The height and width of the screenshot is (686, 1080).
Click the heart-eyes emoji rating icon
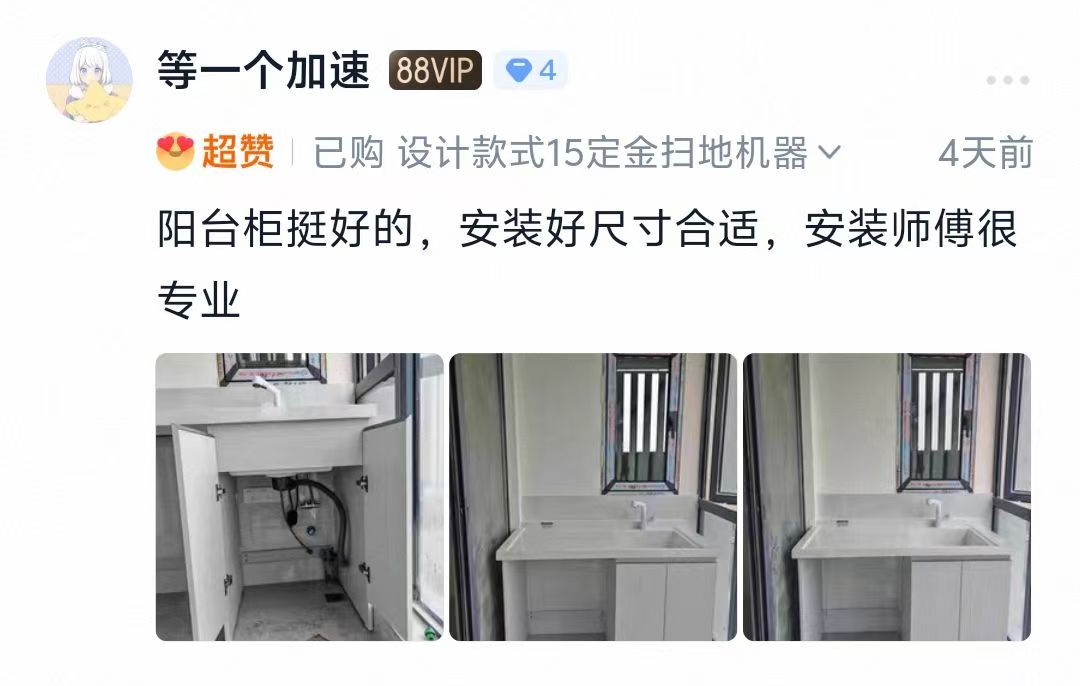(175, 152)
